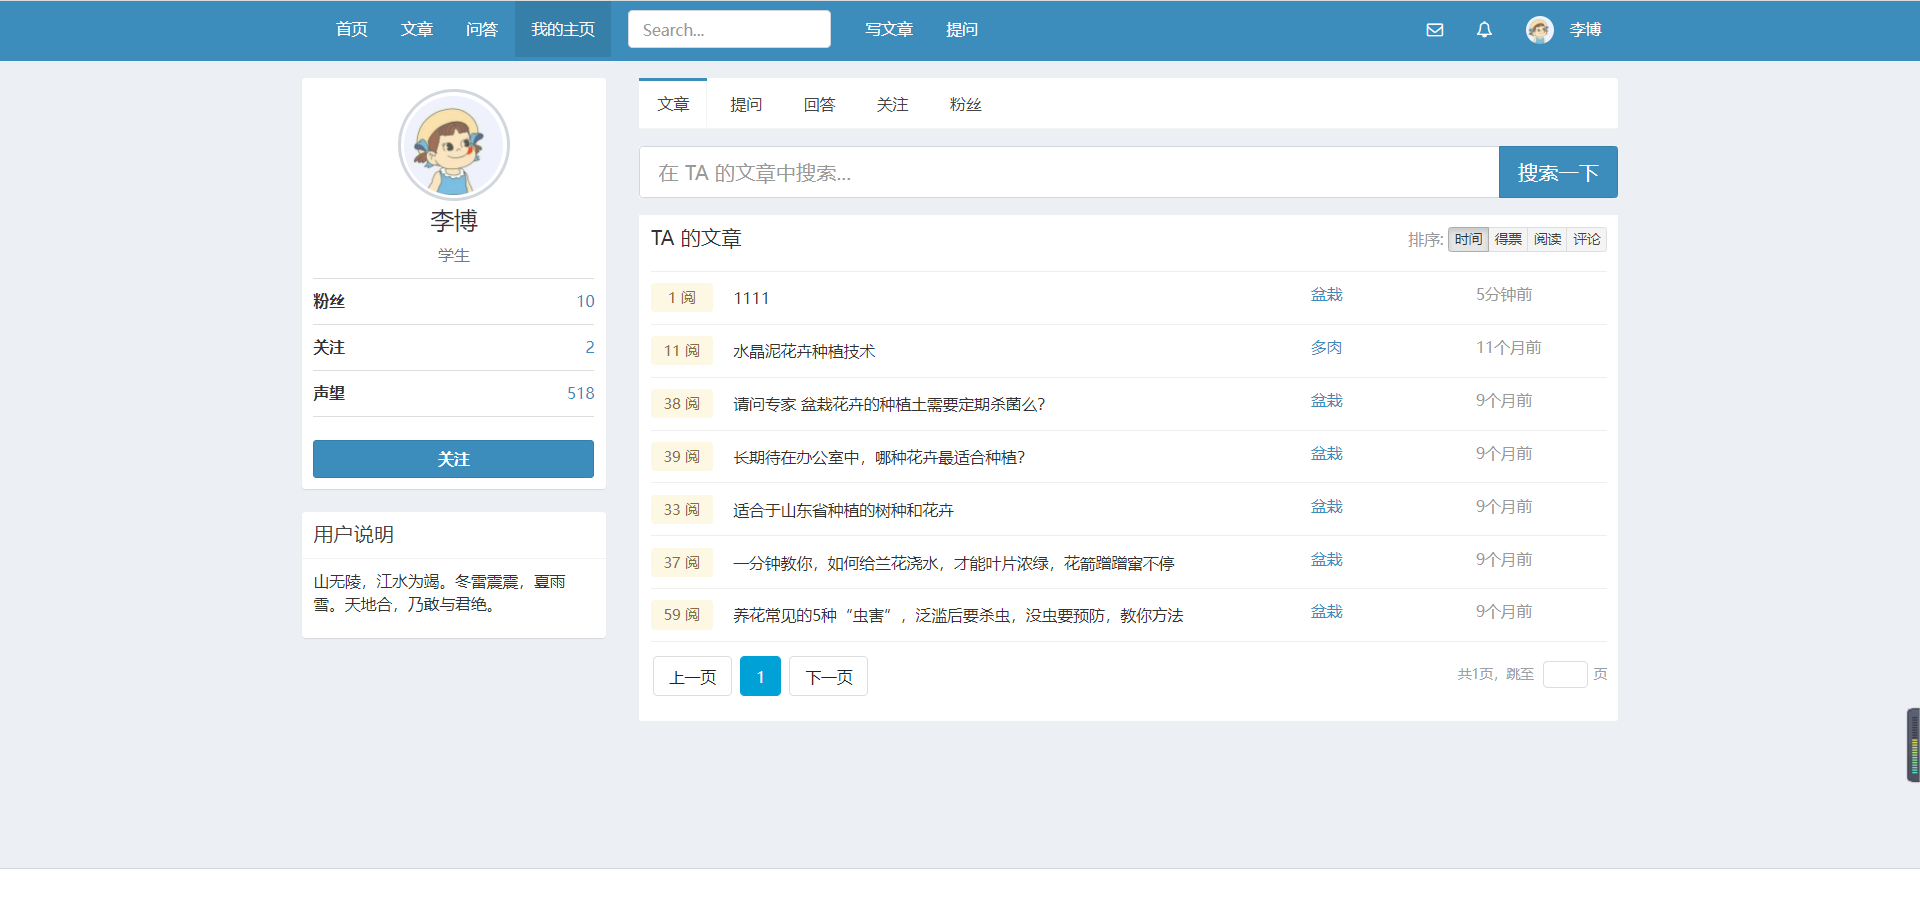The height and width of the screenshot is (902, 1920).
Task: Click 盆栽 category on the 1111 row
Action: (x=1326, y=294)
